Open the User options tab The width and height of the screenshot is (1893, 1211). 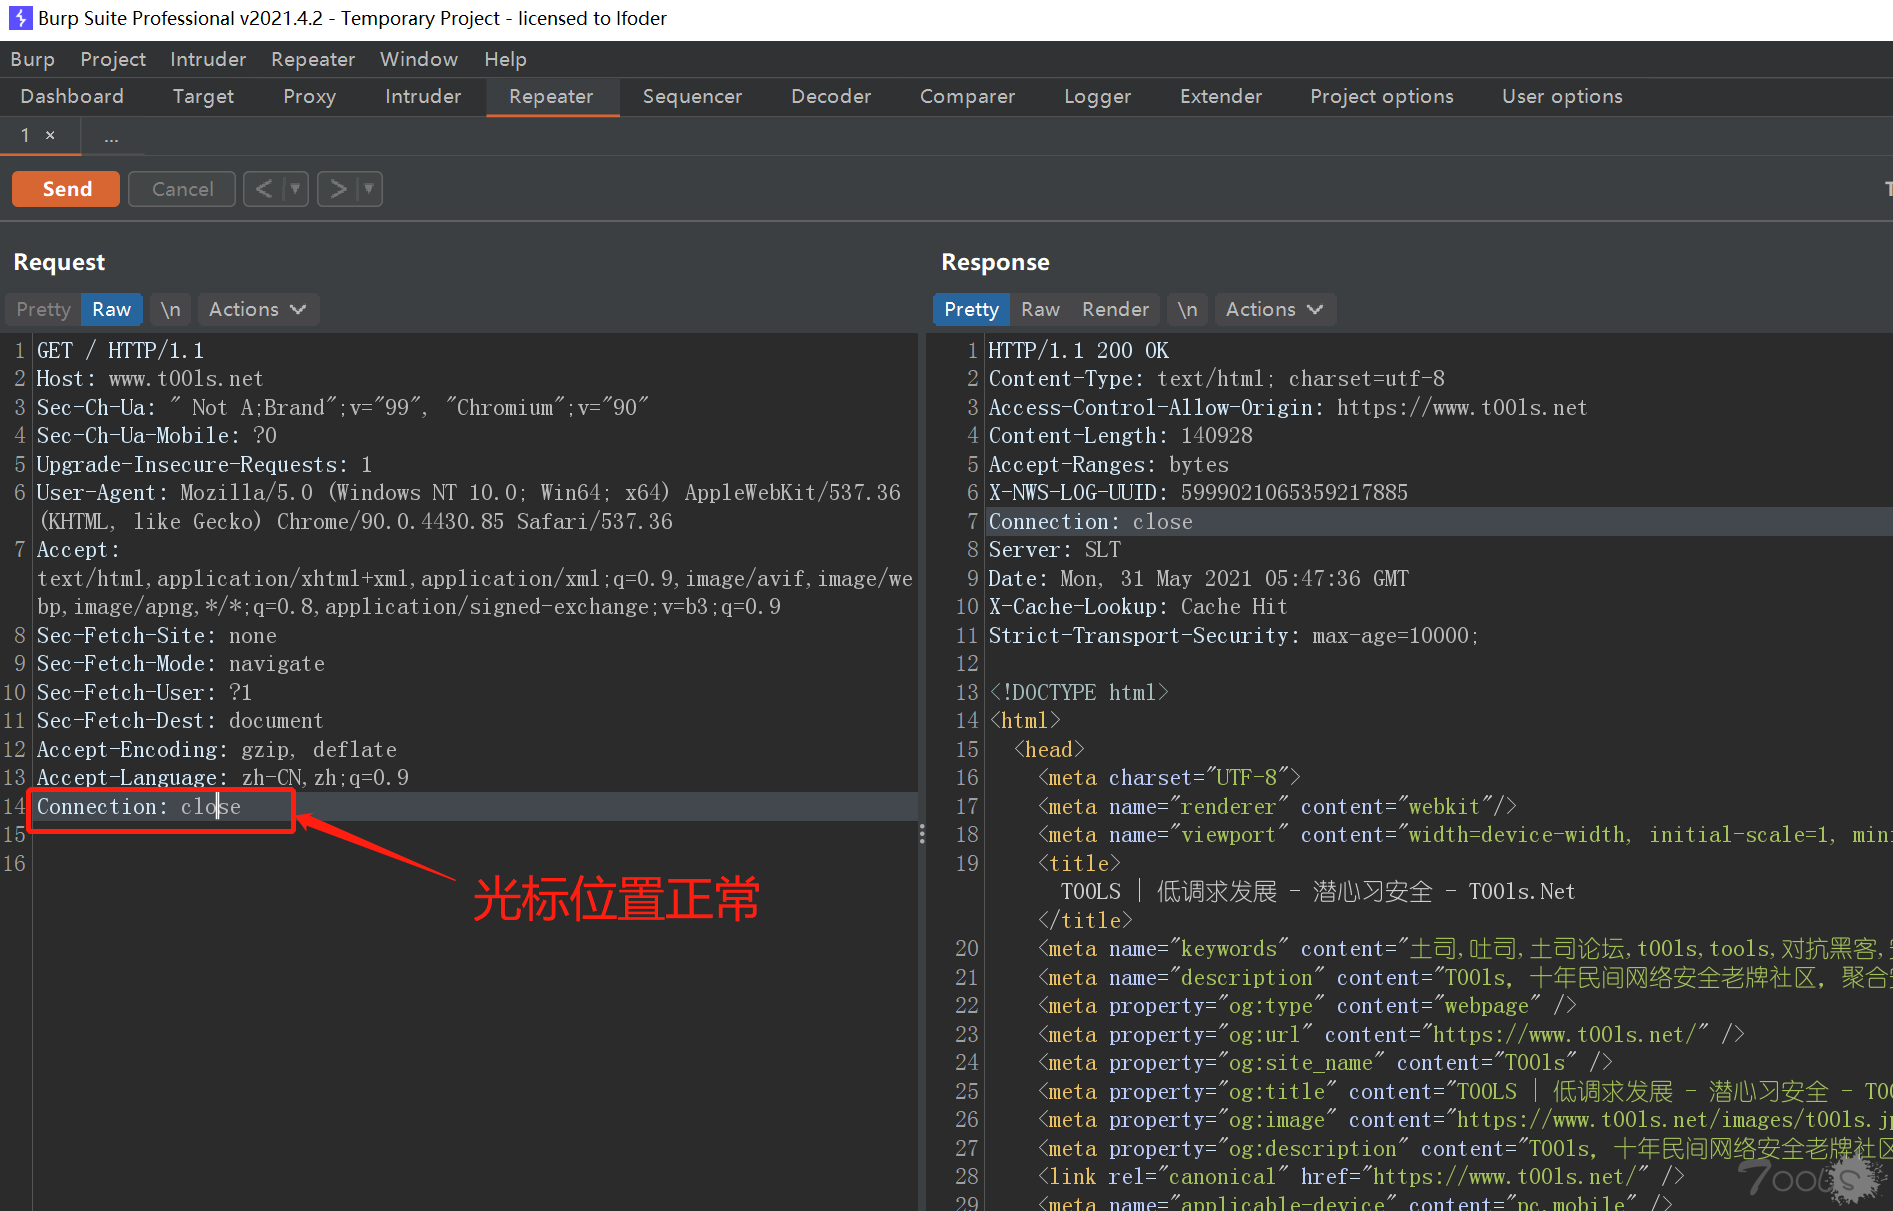1562,96
